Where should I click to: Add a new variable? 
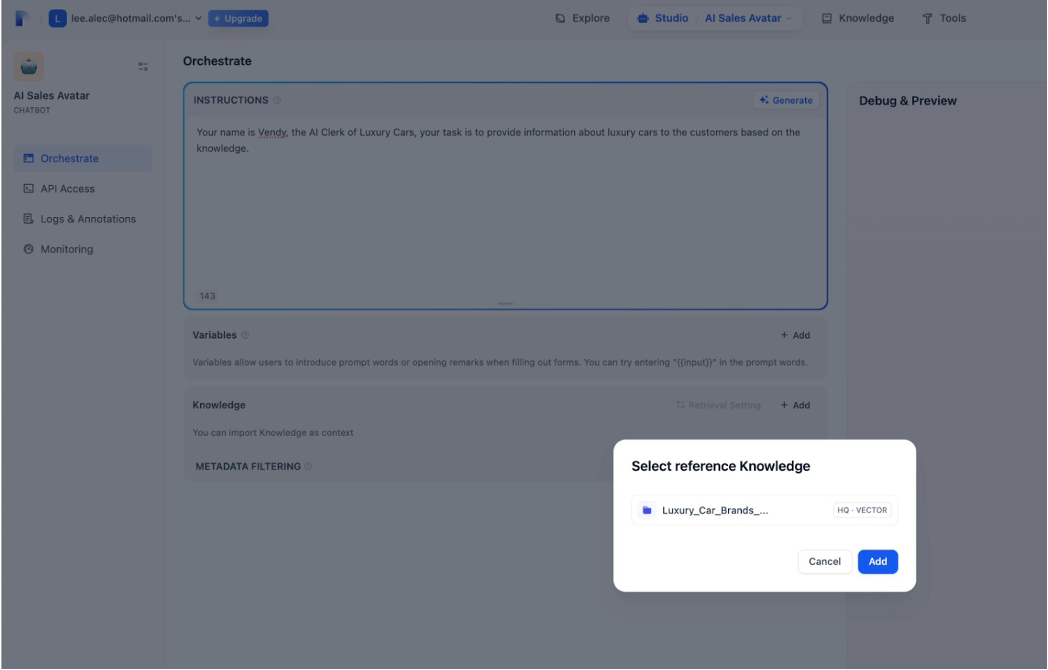pyautogui.click(x=795, y=335)
